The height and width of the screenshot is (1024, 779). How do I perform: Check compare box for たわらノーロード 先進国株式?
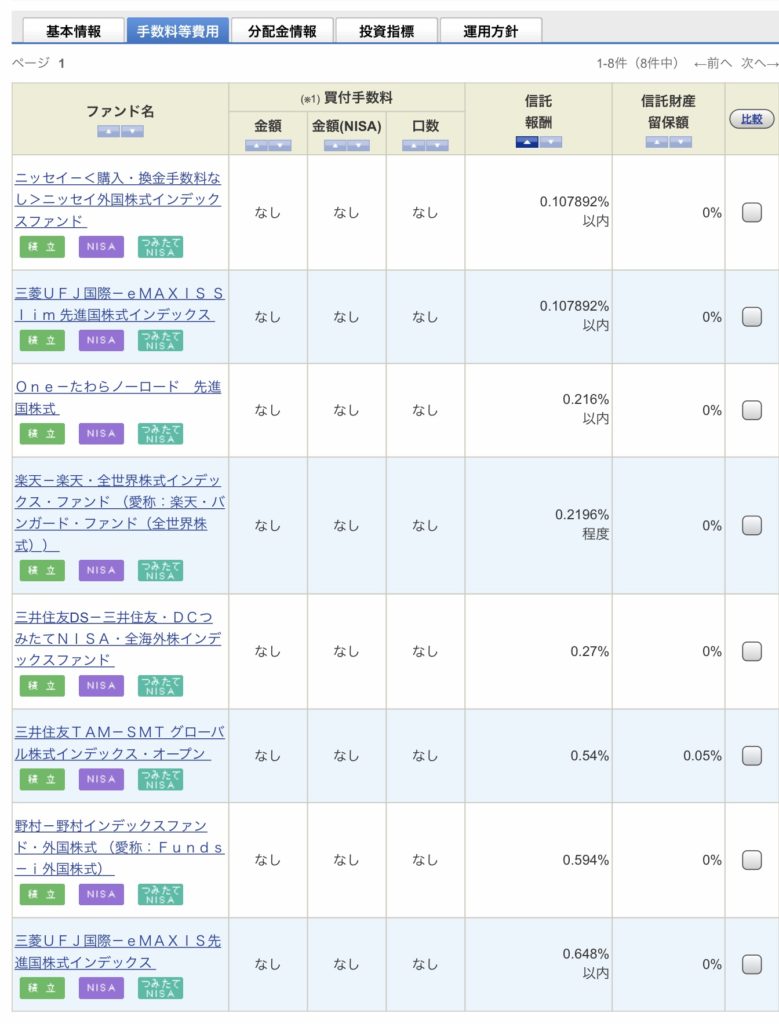coord(752,410)
